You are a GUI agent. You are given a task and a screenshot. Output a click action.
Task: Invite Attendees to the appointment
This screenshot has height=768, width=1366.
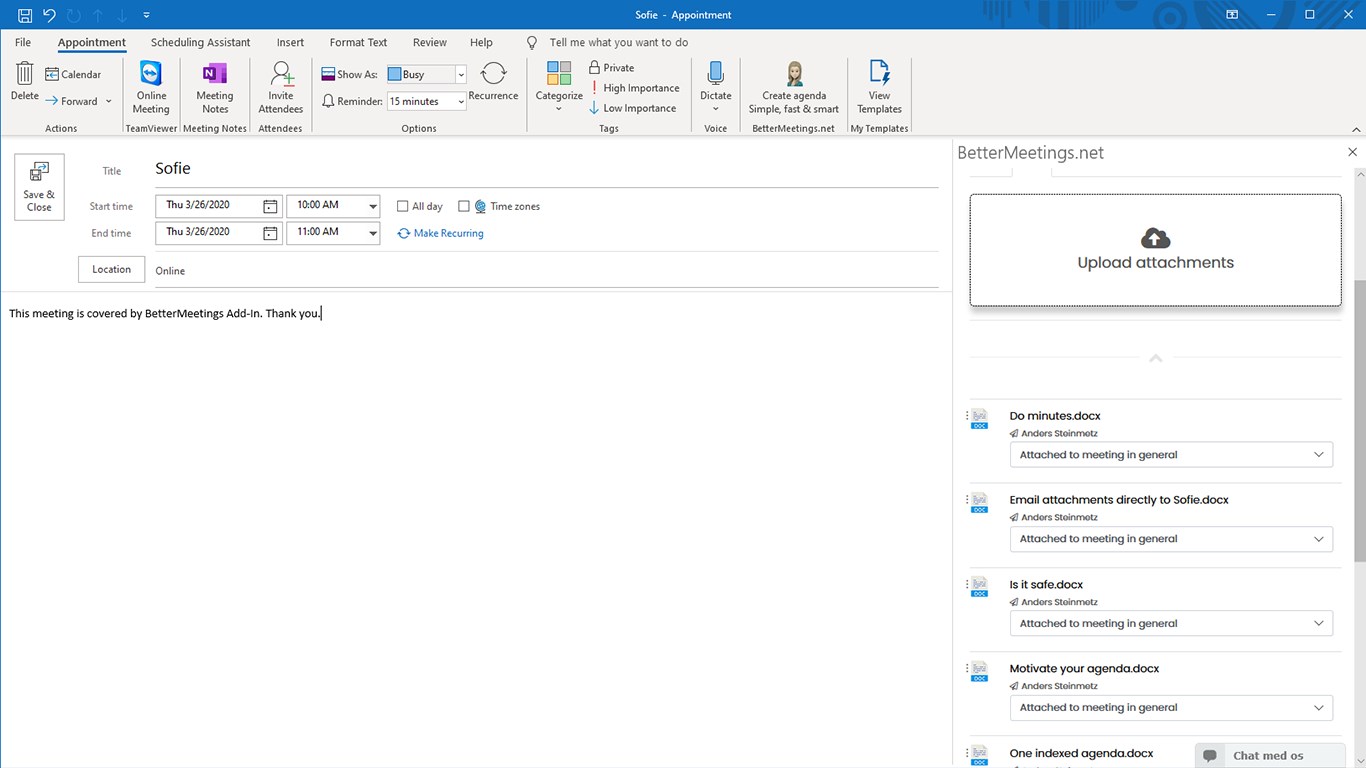point(281,88)
